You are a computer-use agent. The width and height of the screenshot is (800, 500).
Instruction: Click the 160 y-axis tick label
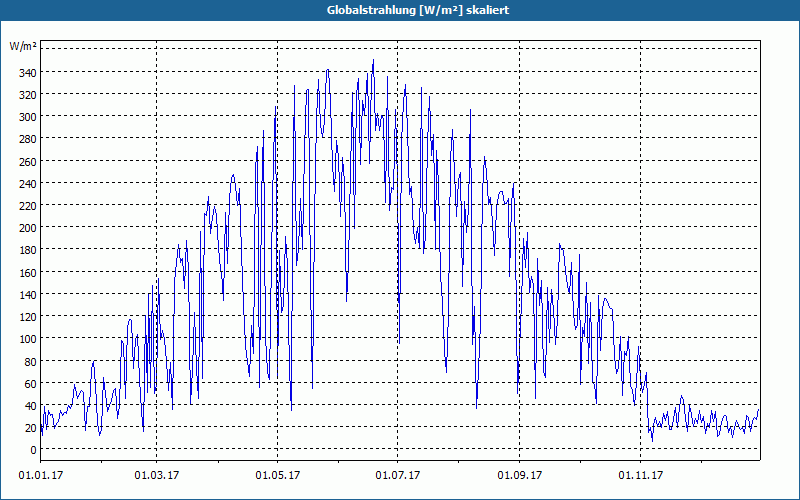[27, 272]
